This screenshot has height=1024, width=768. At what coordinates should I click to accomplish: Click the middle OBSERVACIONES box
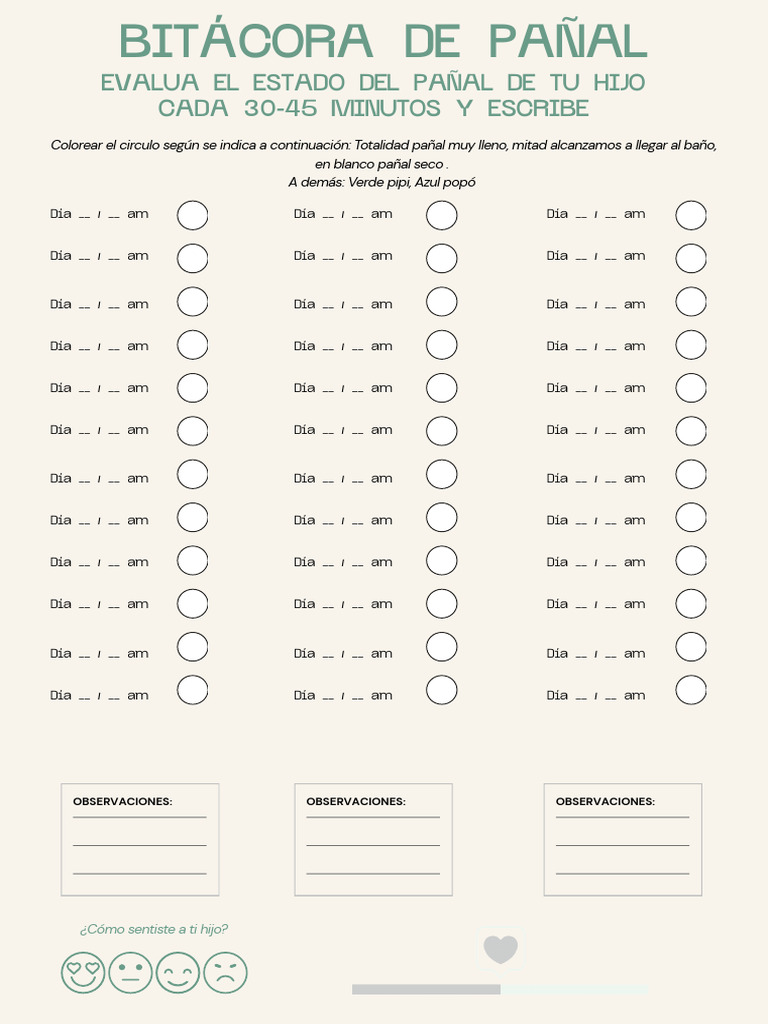coord(374,840)
